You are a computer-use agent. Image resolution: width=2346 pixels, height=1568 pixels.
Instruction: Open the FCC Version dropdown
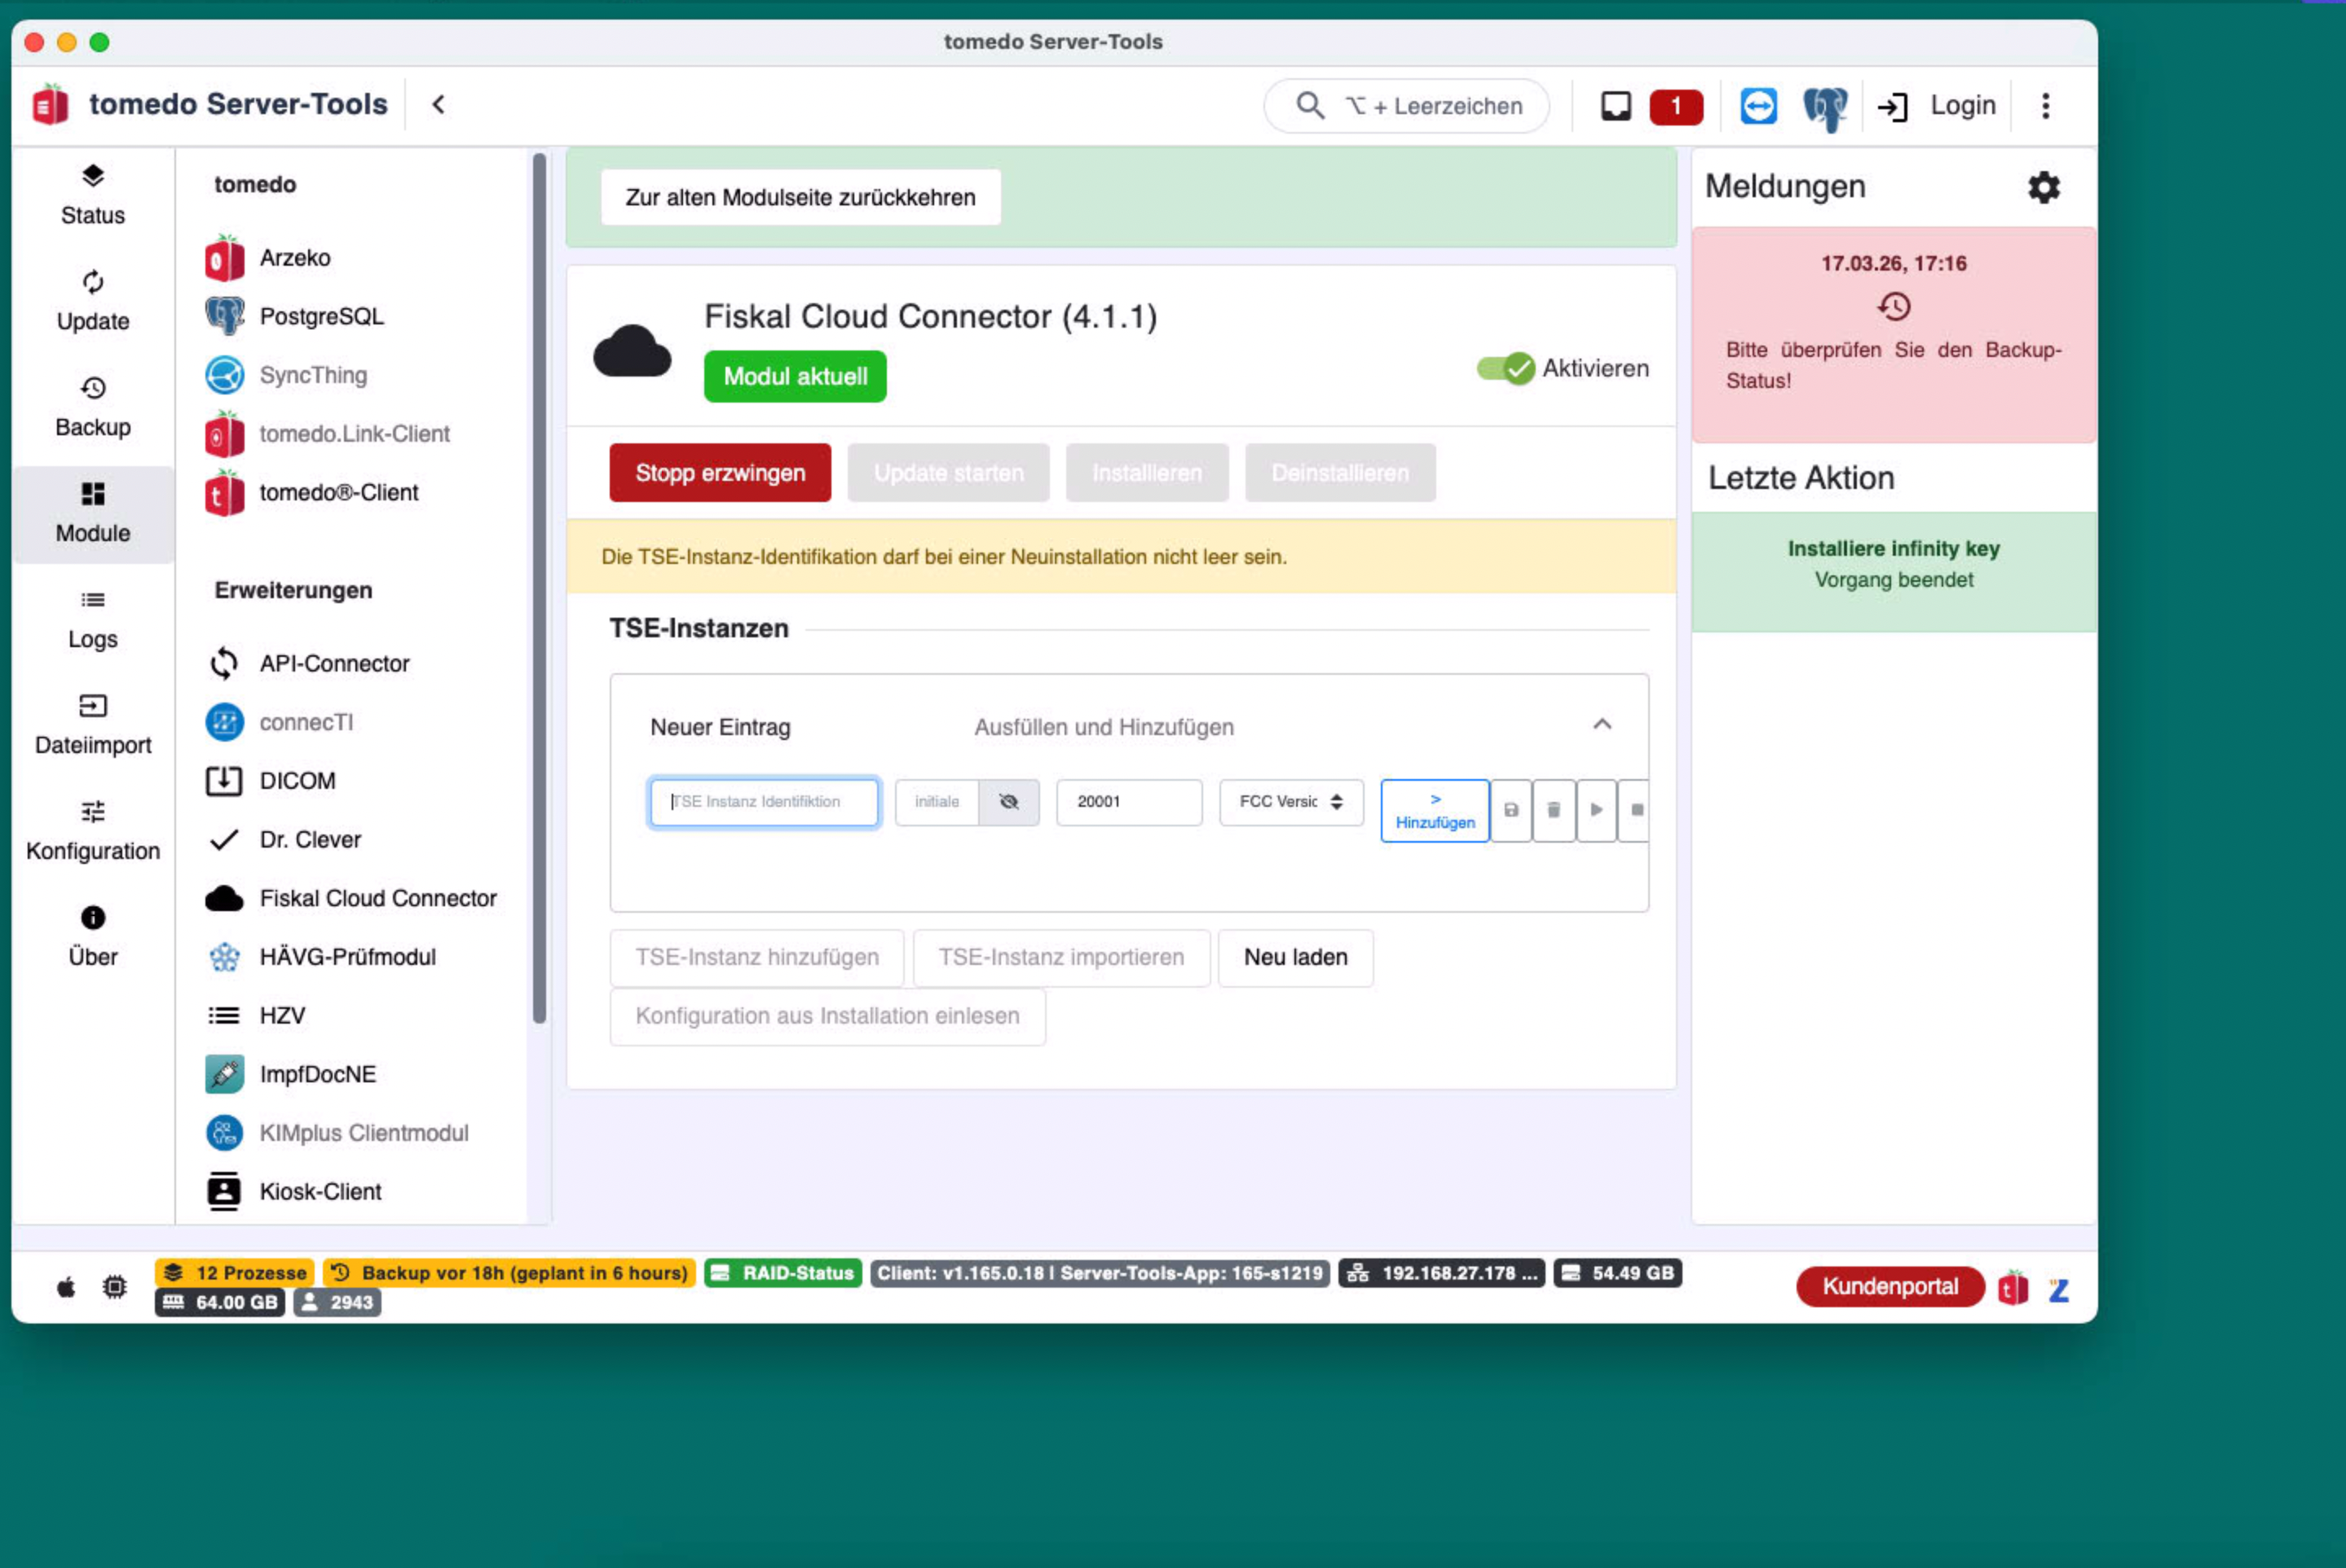click(x=1291, y=802)
